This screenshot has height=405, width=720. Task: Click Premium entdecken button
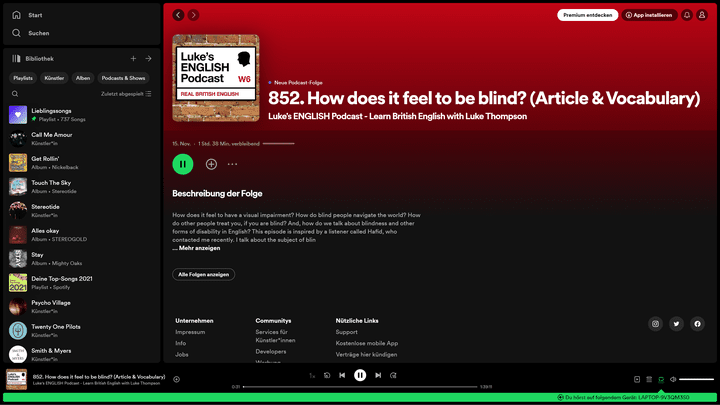[x=587, y=15]
